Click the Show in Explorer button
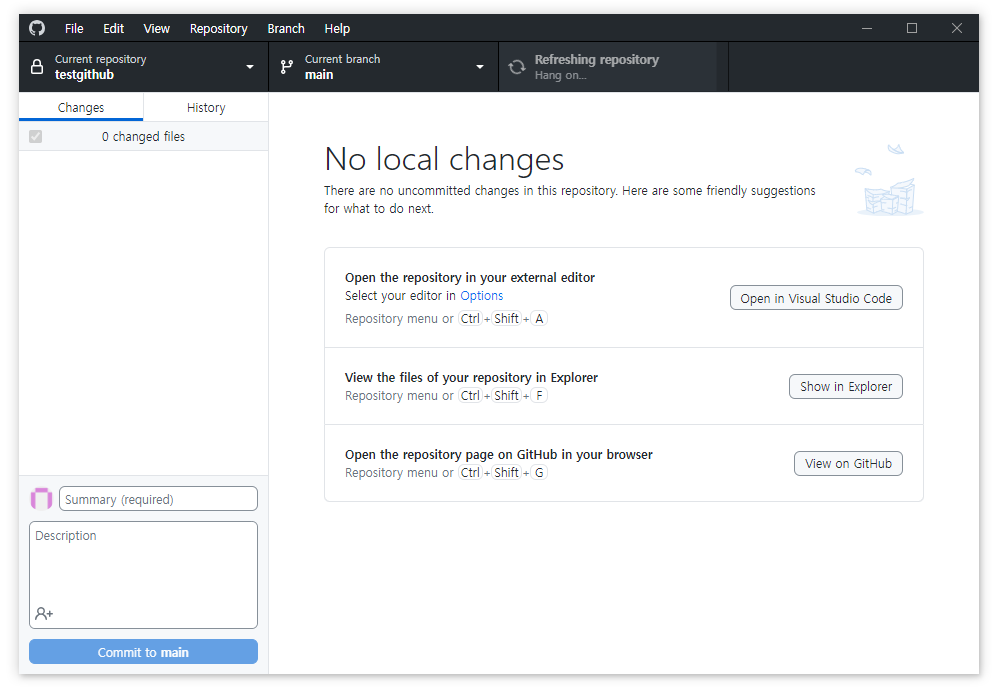 click(846, 387)
